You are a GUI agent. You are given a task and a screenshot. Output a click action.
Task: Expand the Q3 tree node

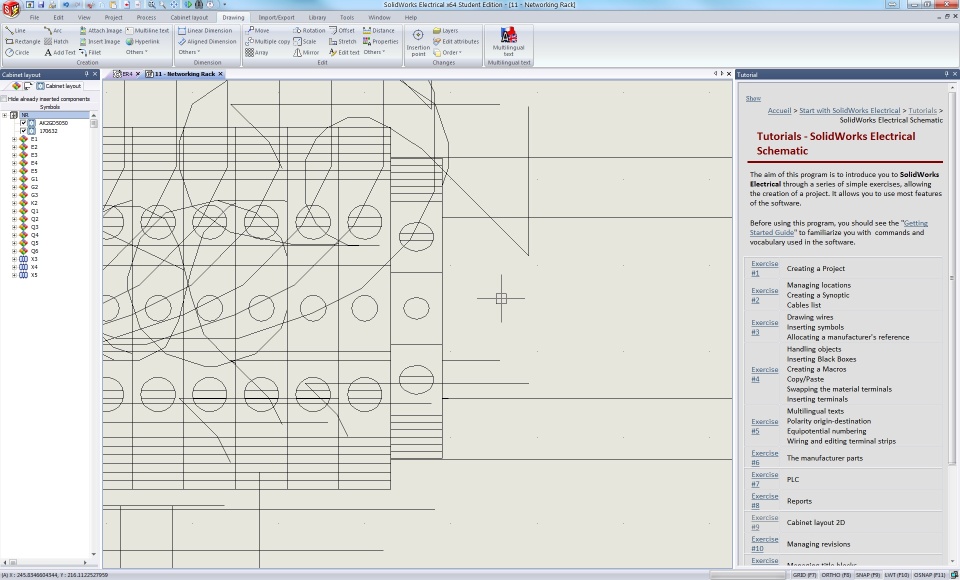14,227
